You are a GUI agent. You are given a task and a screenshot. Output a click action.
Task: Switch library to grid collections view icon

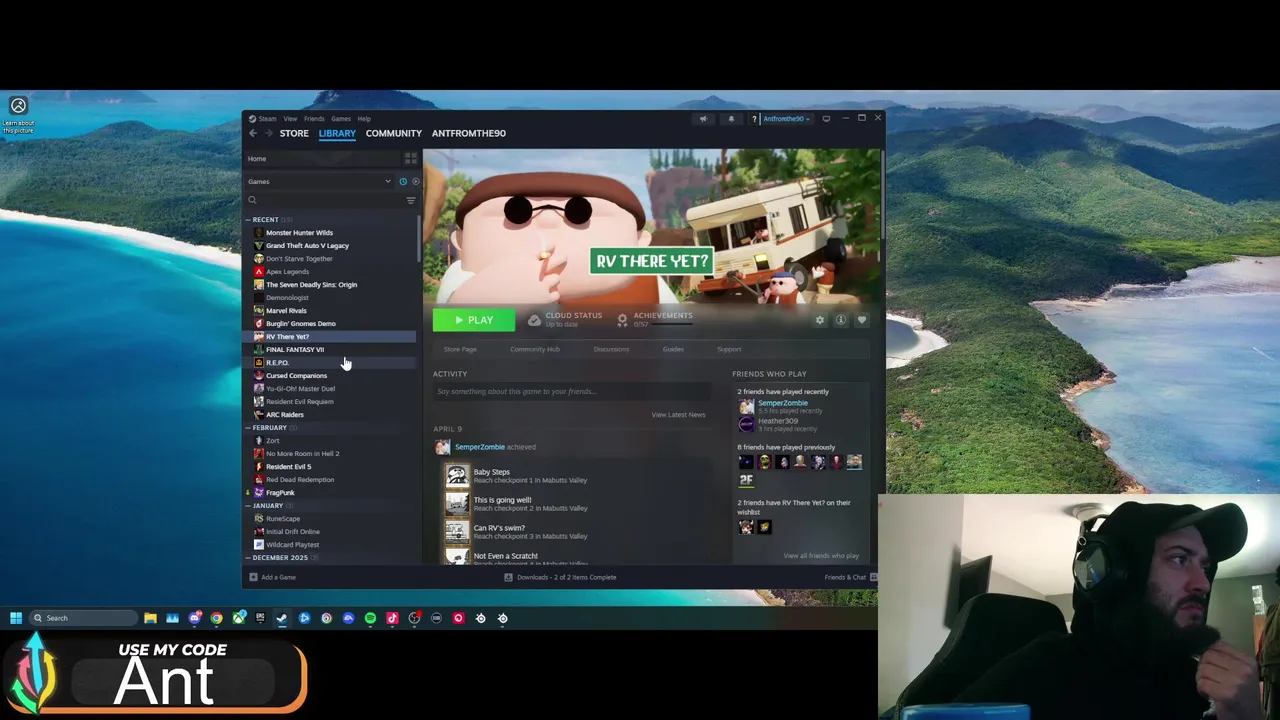410,158
